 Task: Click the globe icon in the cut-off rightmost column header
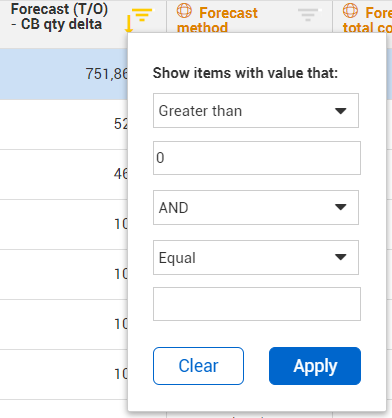350,10
